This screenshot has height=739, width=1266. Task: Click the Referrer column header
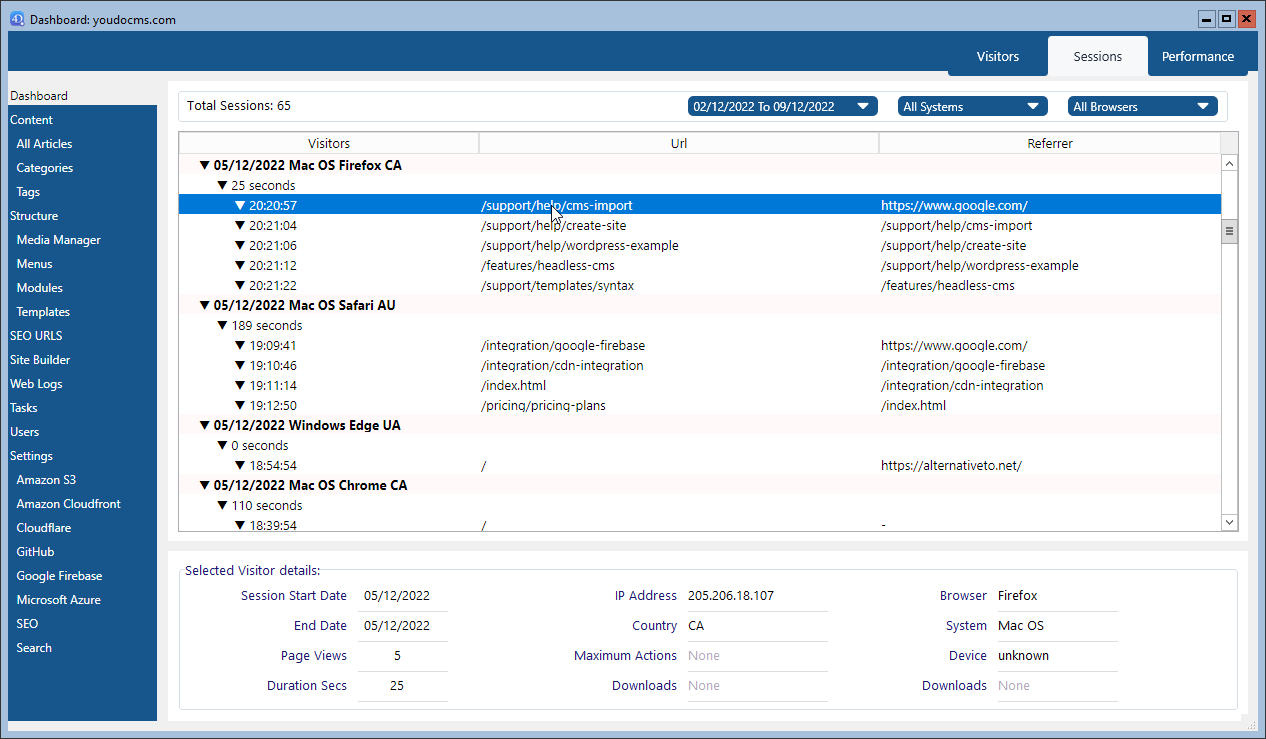tap(1049, 144)
